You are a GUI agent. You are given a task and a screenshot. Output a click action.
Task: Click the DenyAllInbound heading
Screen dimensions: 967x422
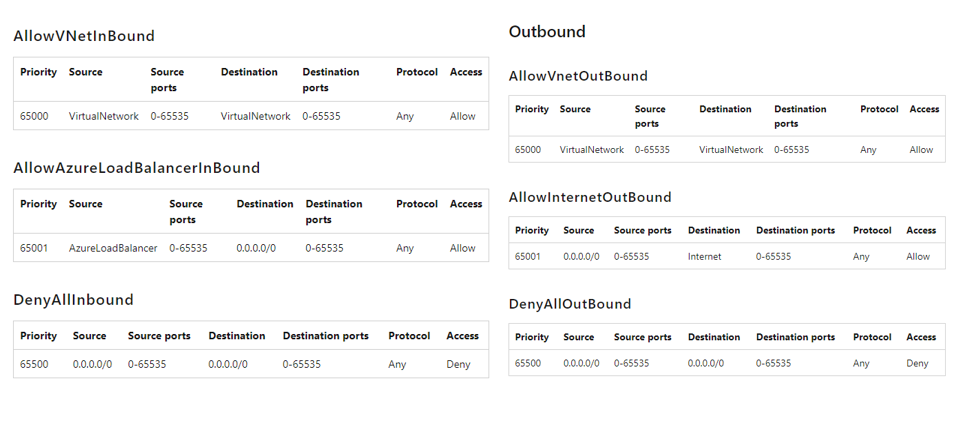(x=73, y=300)
